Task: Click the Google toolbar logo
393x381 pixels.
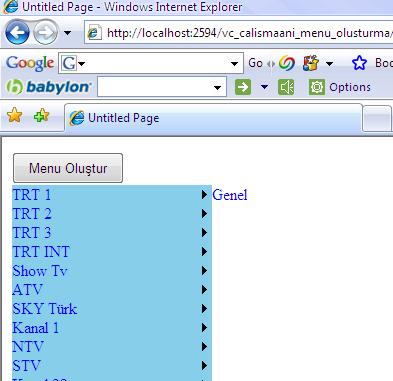Action: point(30,63)
